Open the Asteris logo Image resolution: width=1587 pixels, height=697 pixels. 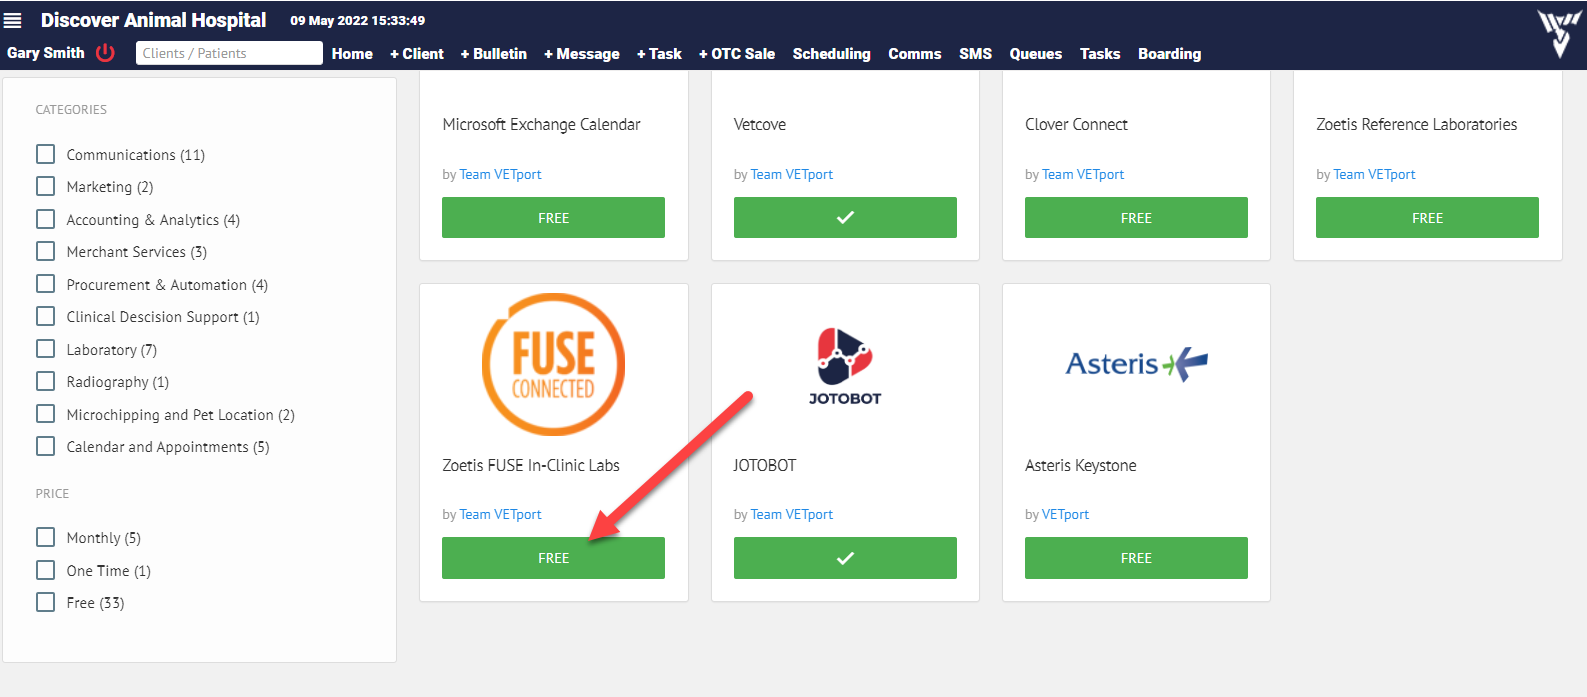tap(1136, 364)
